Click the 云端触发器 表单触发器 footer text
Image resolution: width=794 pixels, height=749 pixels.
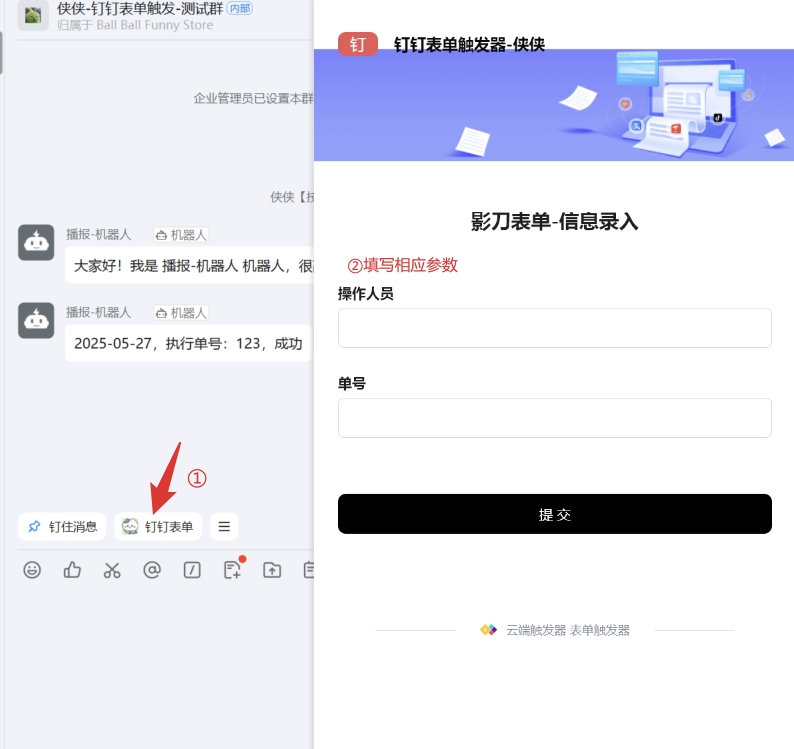pyautogui.click(x=568, y=630)
